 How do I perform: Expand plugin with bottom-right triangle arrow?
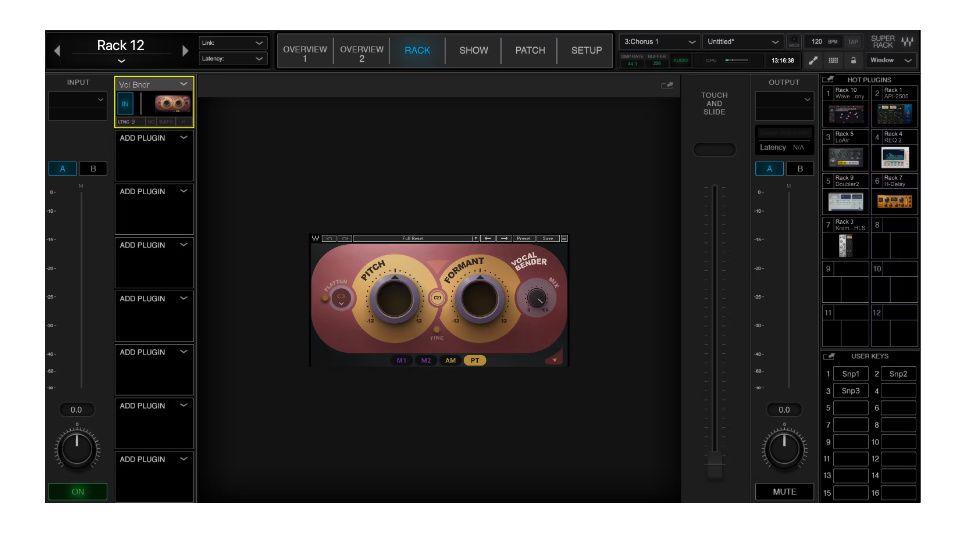coord(554,359)
